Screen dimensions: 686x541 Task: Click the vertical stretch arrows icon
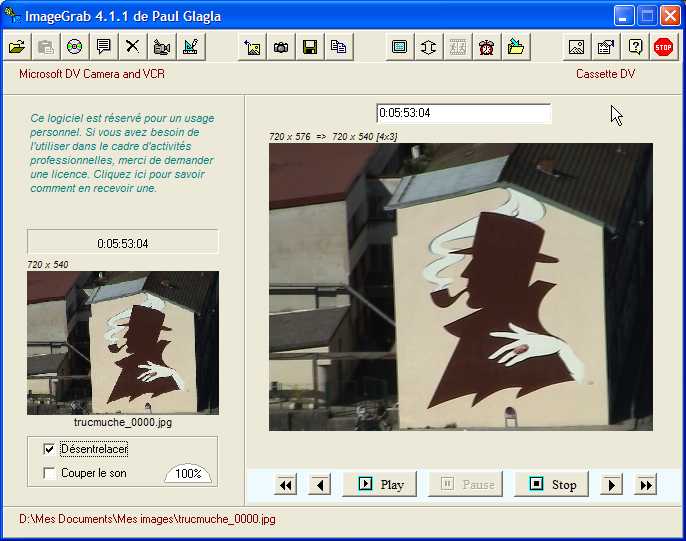pos(428,46)
